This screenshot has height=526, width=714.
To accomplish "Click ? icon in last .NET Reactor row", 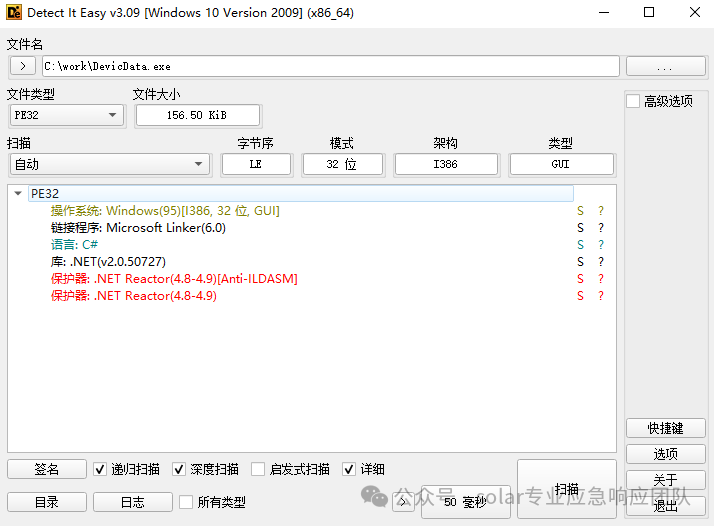I will click(x=601, y=296).
